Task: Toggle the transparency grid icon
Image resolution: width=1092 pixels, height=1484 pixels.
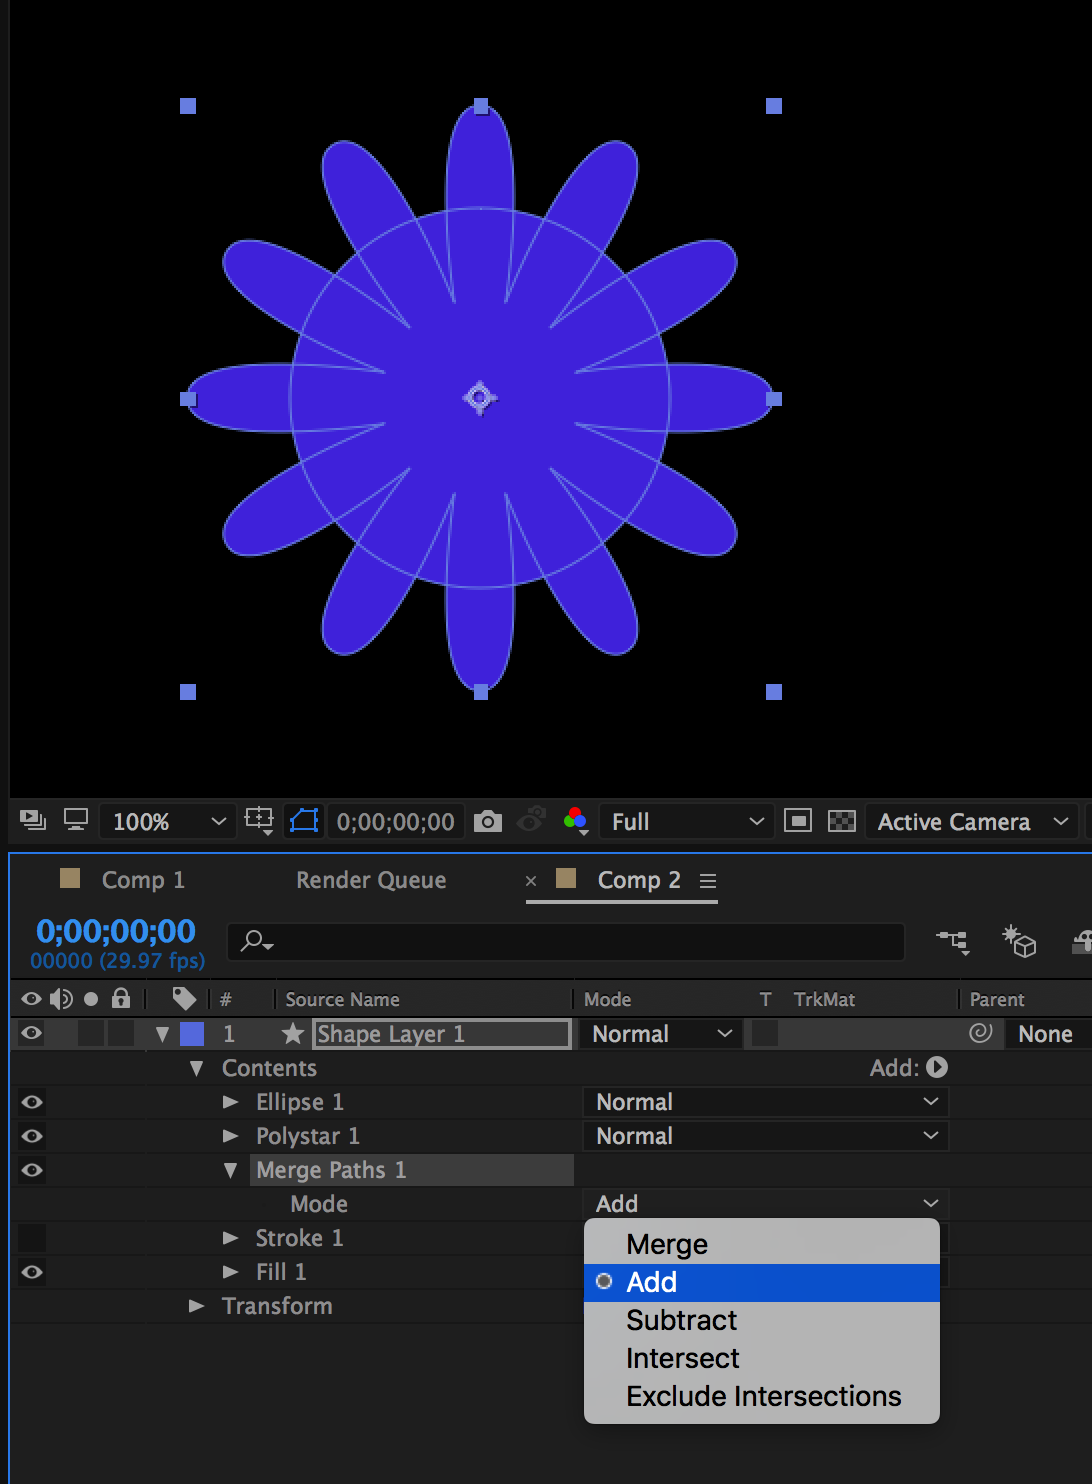Action: 842,821
